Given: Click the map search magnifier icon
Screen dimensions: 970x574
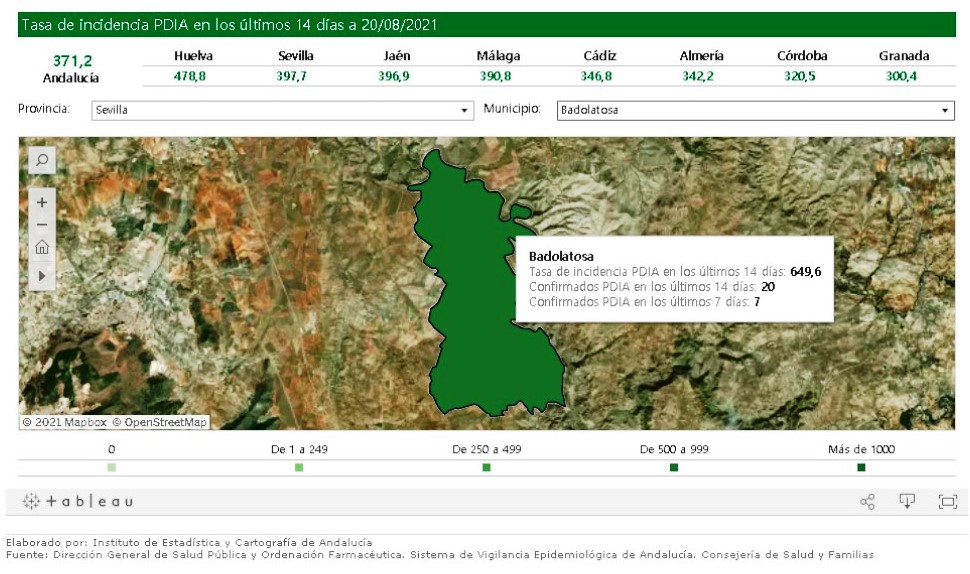Looking at the screenshot, I should coord(42,160).
